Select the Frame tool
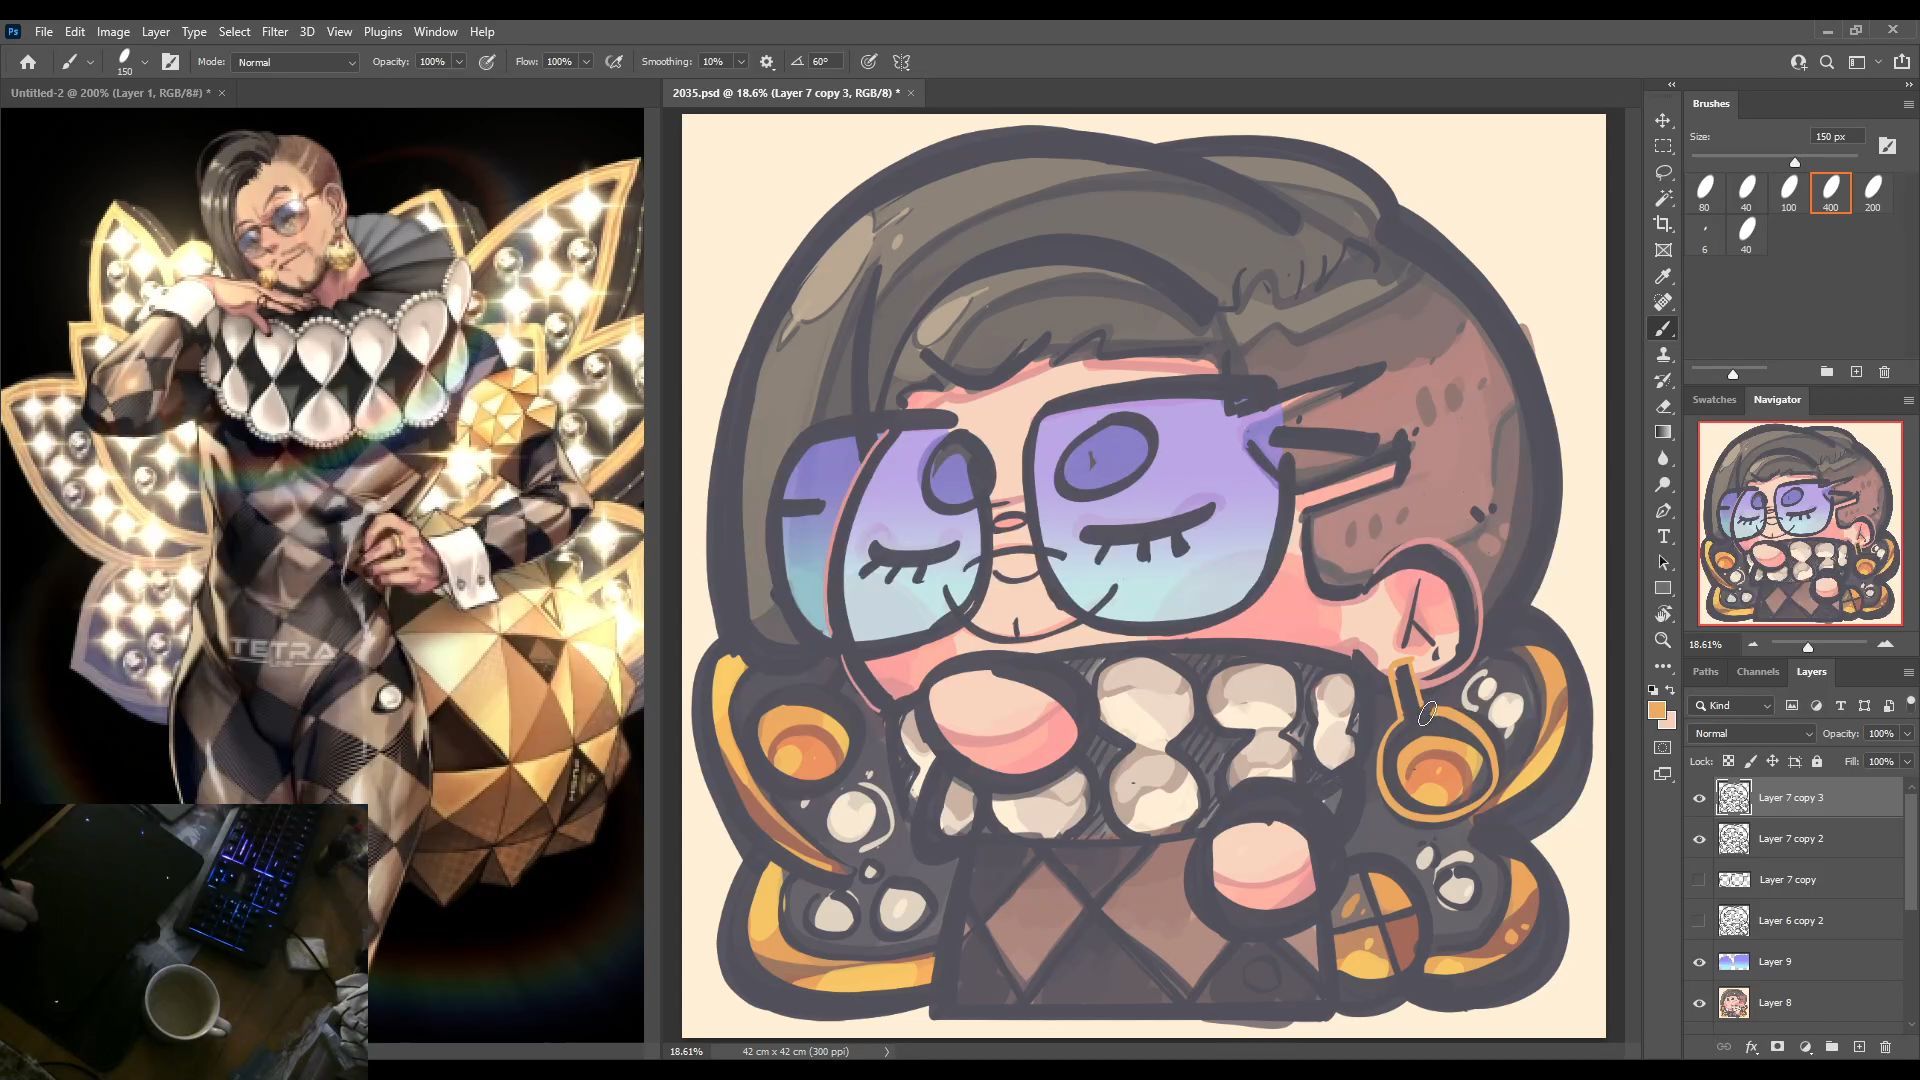This screenshot has height=1080, width=1920. (1663, 250)
